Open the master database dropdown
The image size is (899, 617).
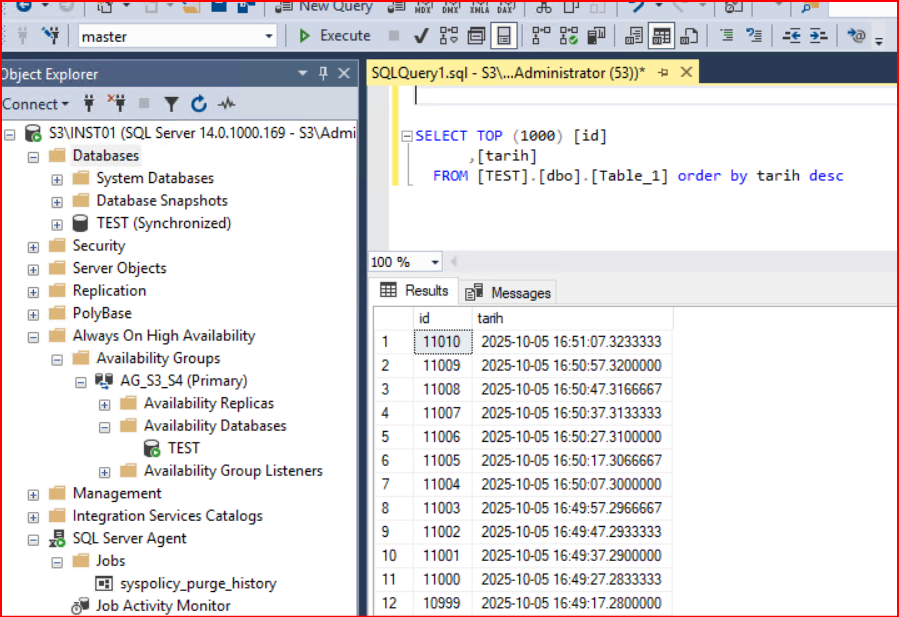coord(268,36)
